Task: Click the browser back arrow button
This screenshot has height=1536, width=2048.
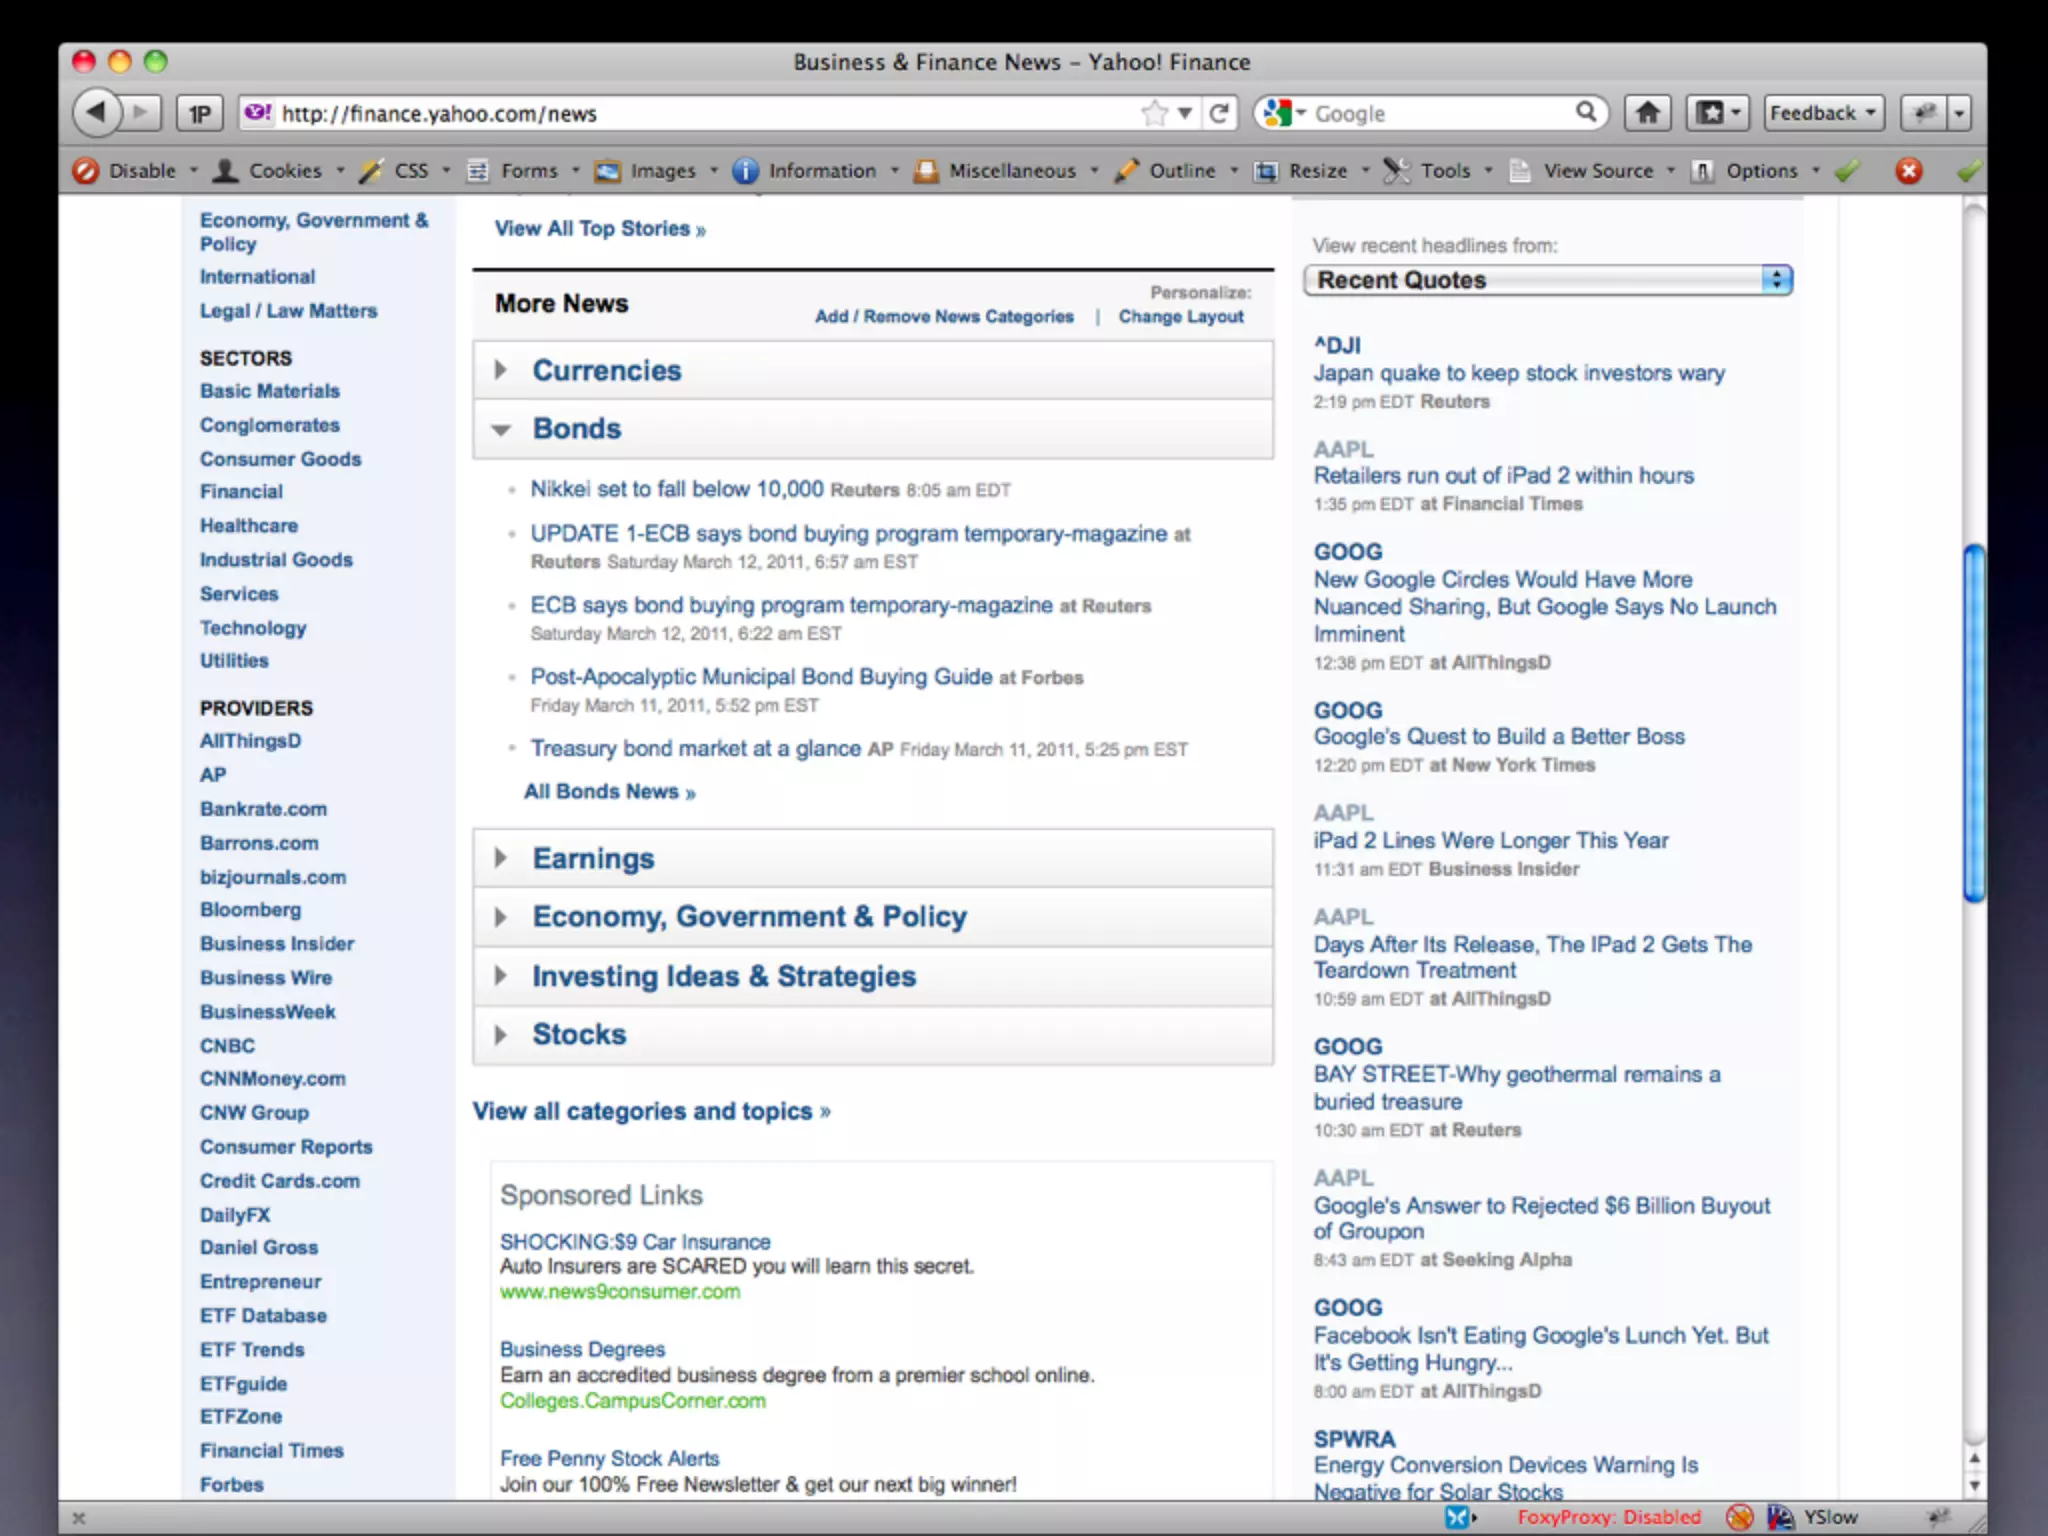Action: click(x=97, y=112)
